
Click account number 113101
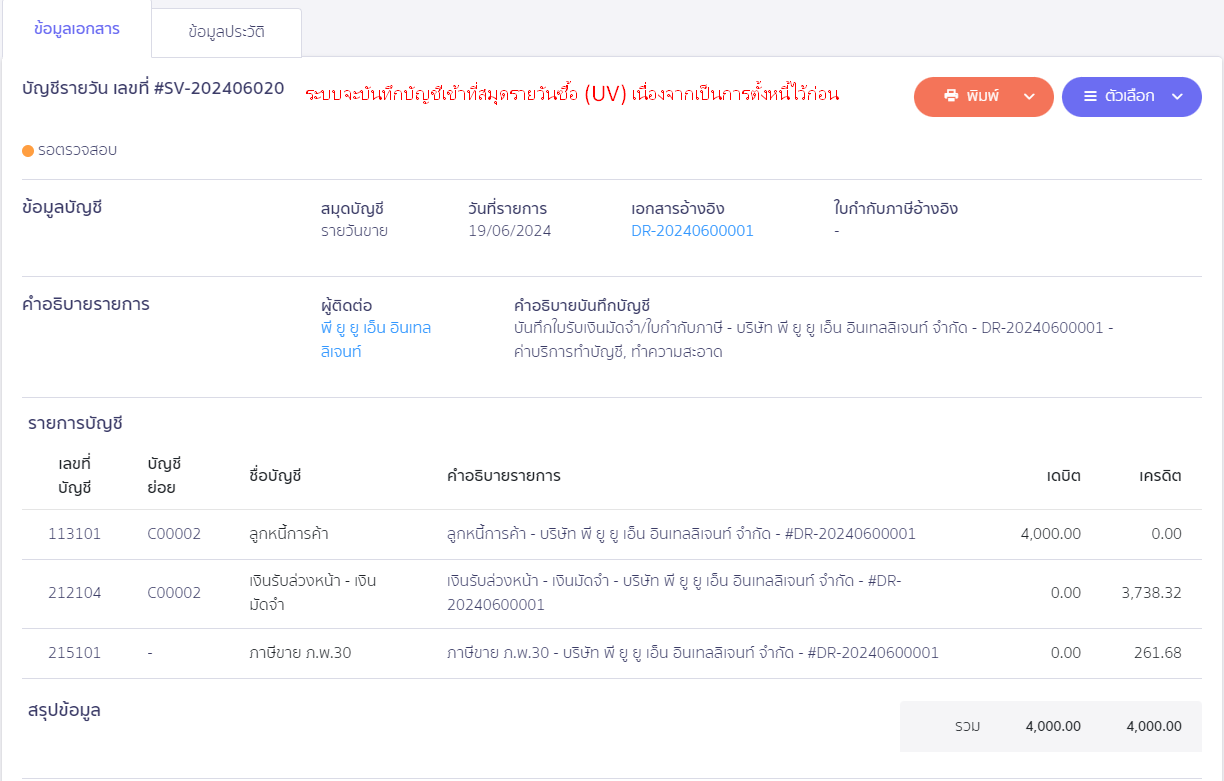pyautogui.click(x=74, y=534)
